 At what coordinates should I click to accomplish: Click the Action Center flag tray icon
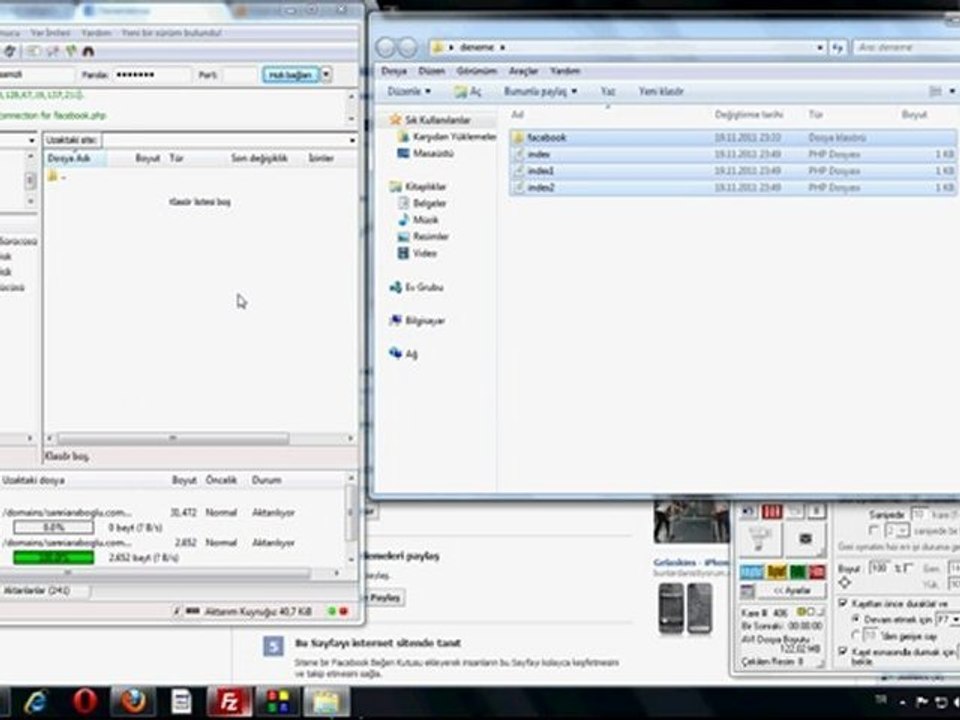[921, 702]
